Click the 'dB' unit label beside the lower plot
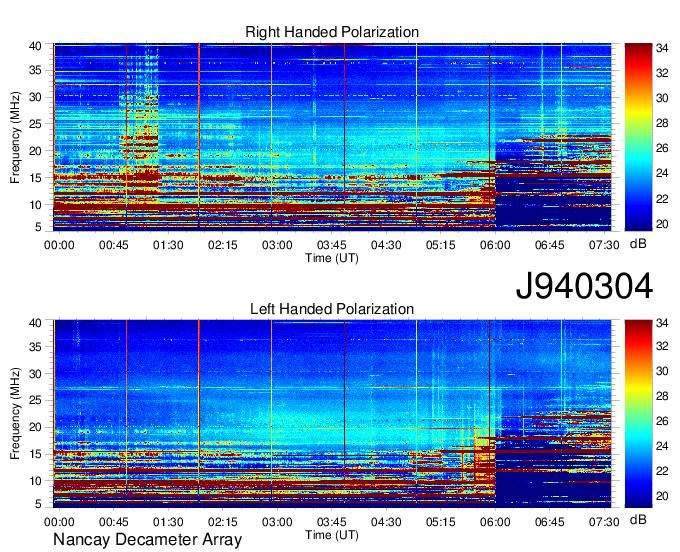680x552 pixels. 638,519
